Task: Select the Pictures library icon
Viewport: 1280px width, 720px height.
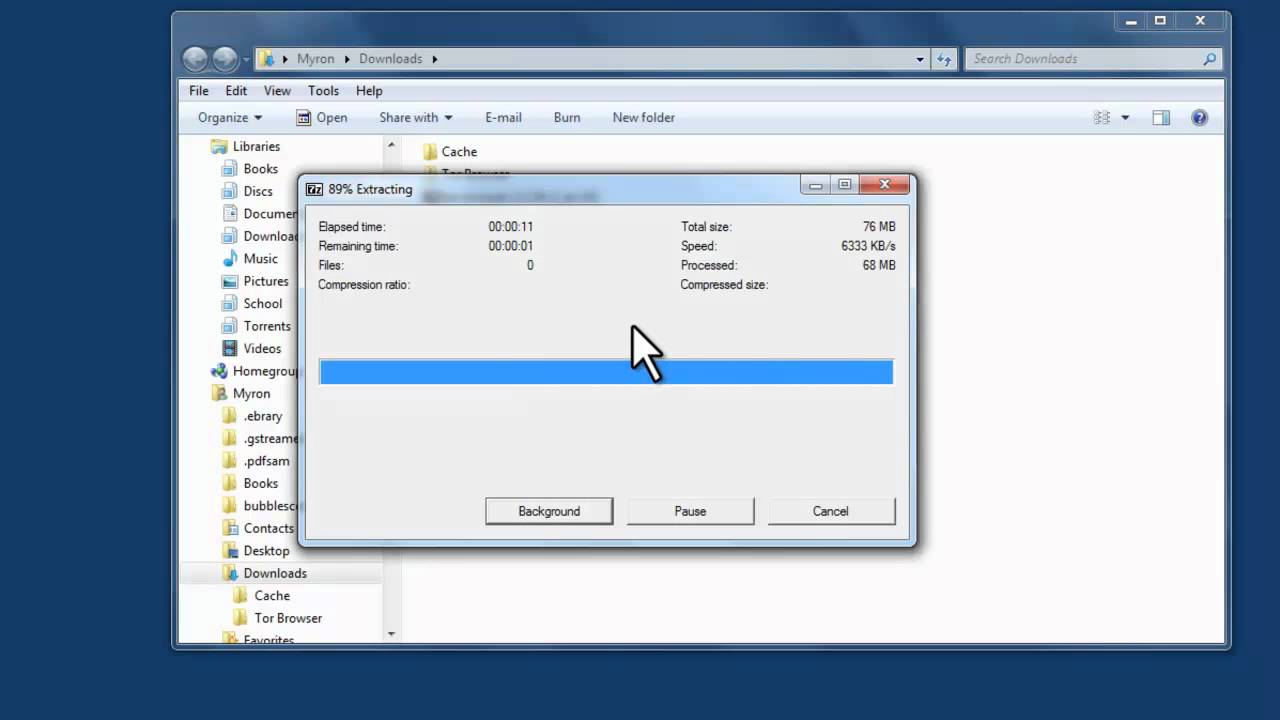Action: [230, 281]
